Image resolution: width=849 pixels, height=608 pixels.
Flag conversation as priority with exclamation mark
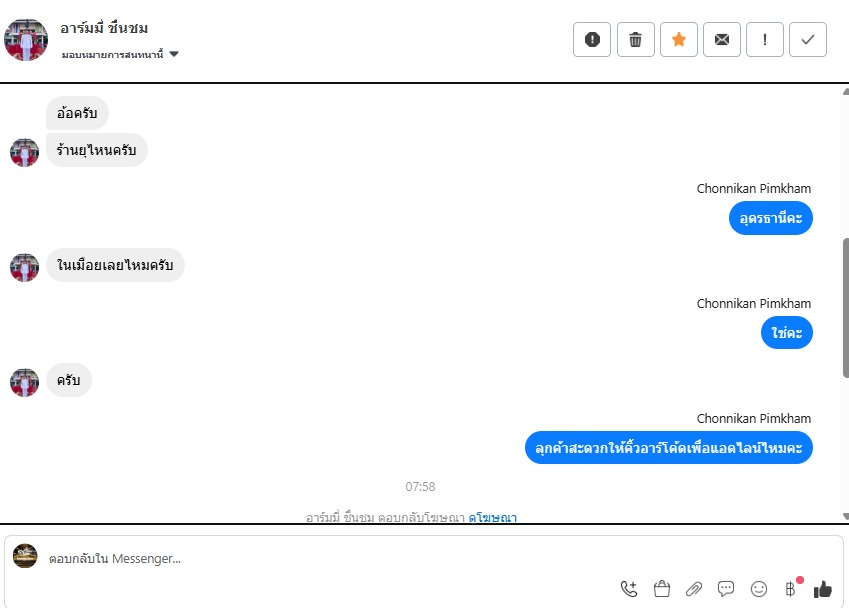point(765,40)
